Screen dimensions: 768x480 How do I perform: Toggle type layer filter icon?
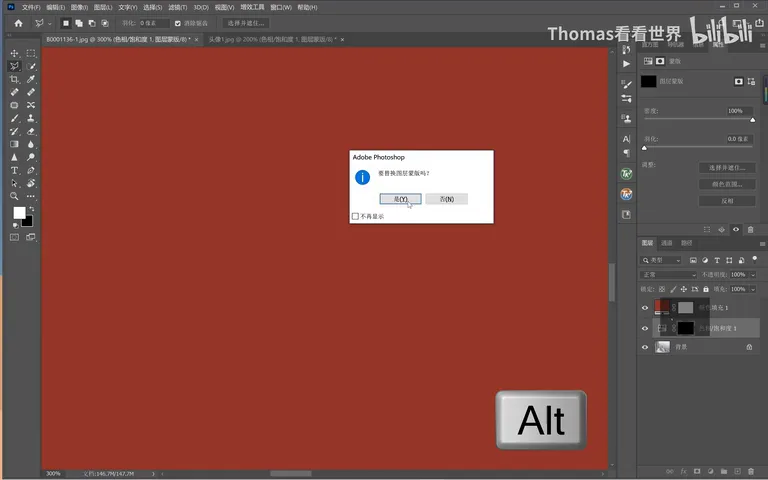(x=717, y=260)
